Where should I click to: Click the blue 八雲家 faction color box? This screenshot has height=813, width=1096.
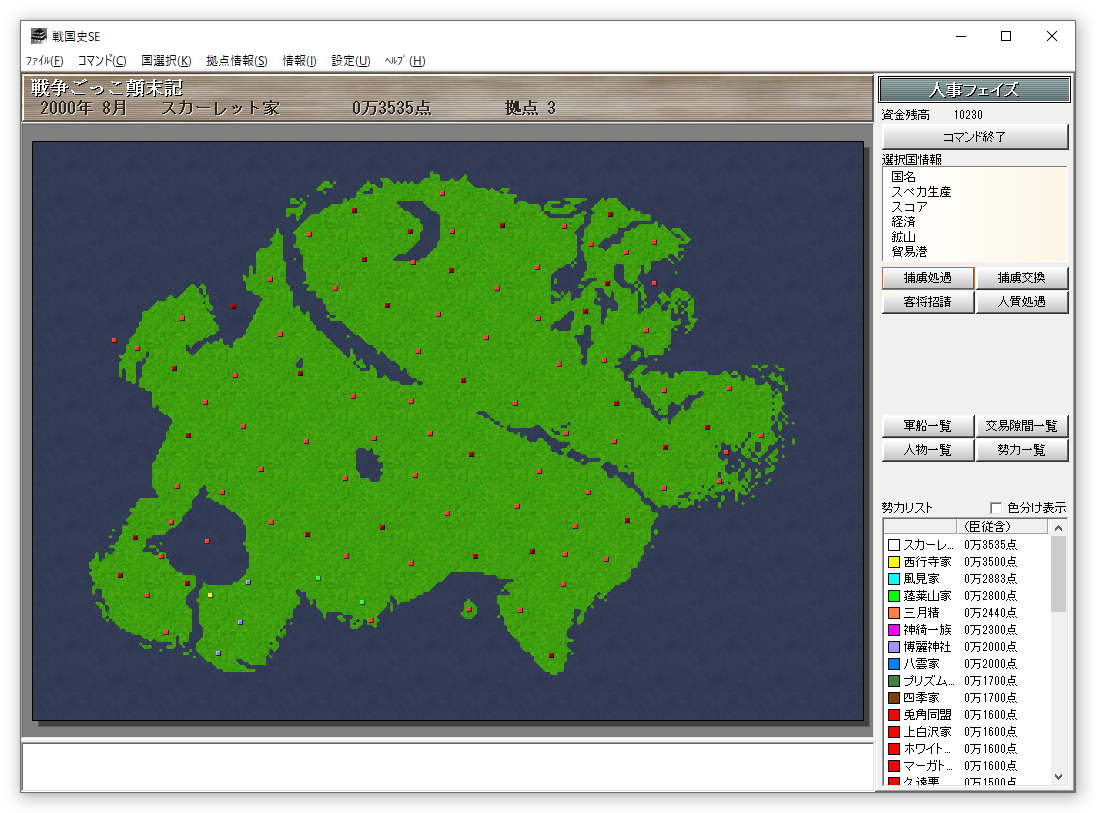click(x=894, y=664)
